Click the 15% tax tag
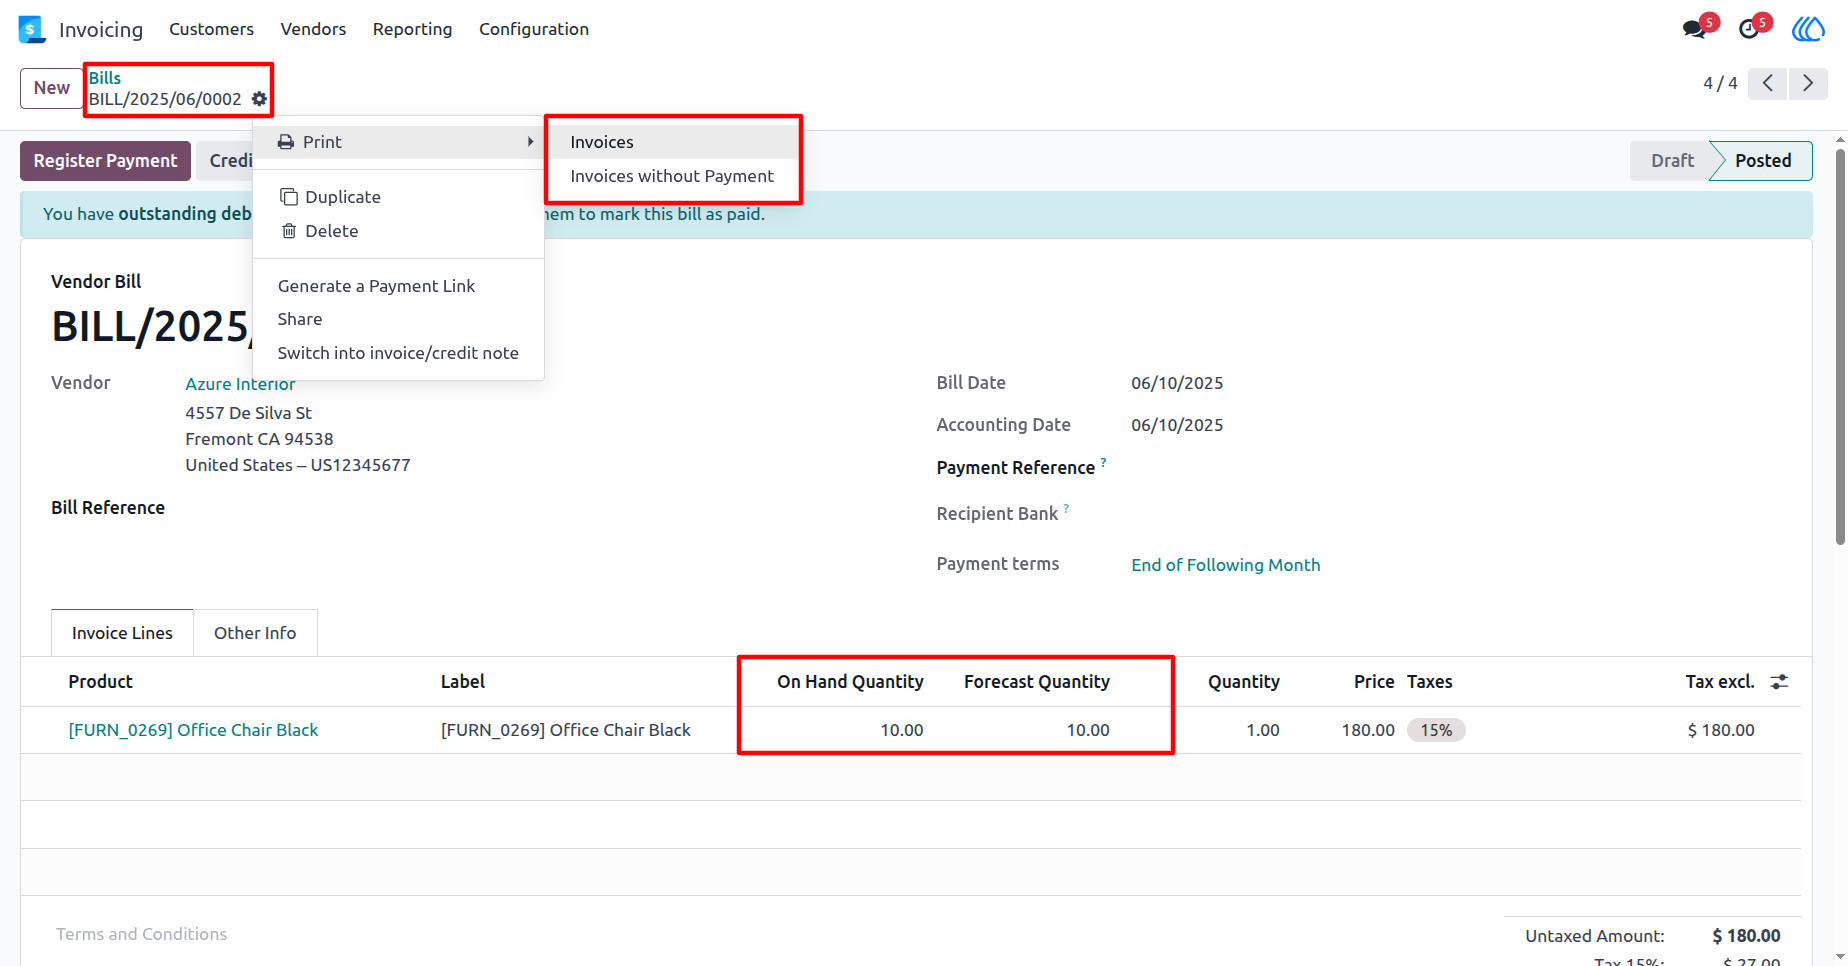1848x966 pixels. (1436, 730)
